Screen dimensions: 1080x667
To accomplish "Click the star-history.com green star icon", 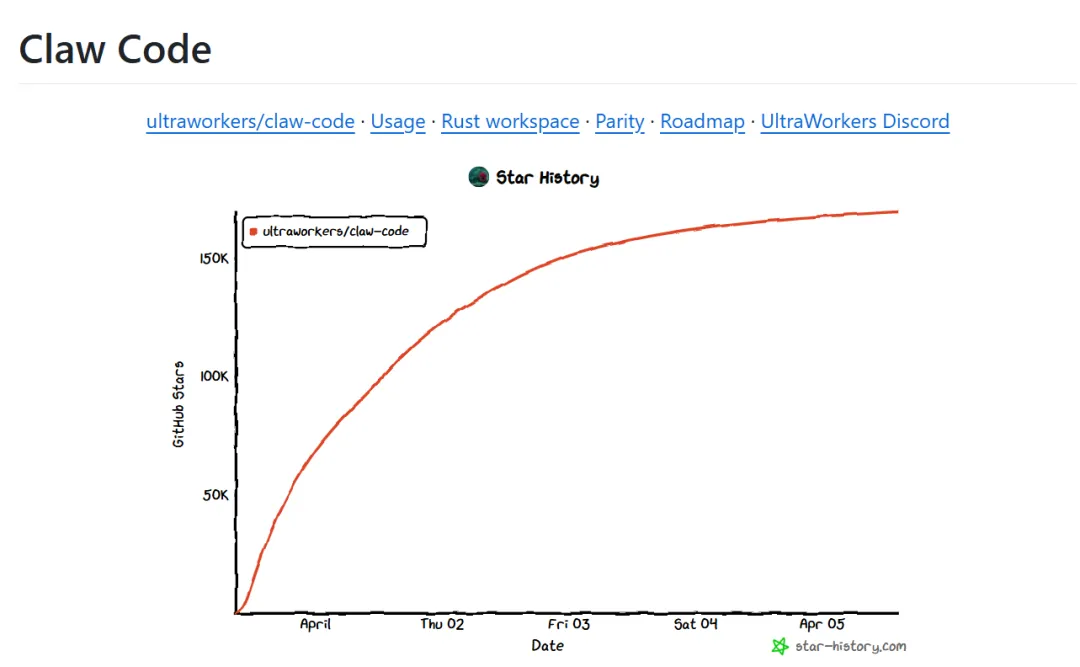I will (780, 646).
